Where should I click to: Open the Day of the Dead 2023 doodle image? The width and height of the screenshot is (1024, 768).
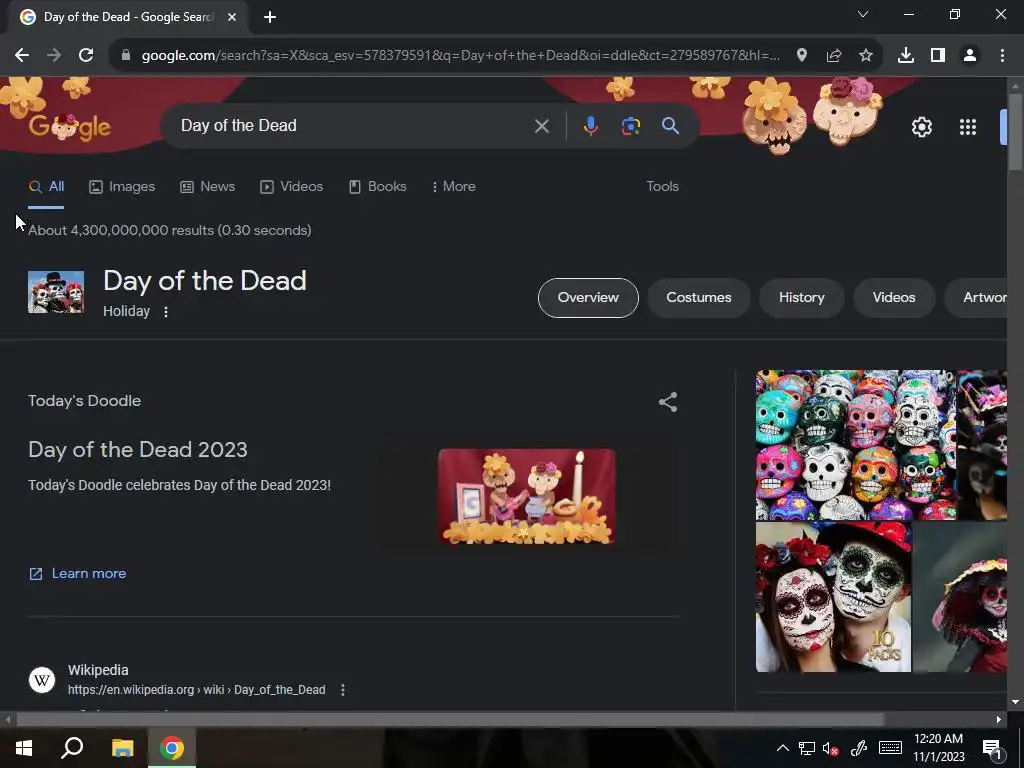point(526,496)
